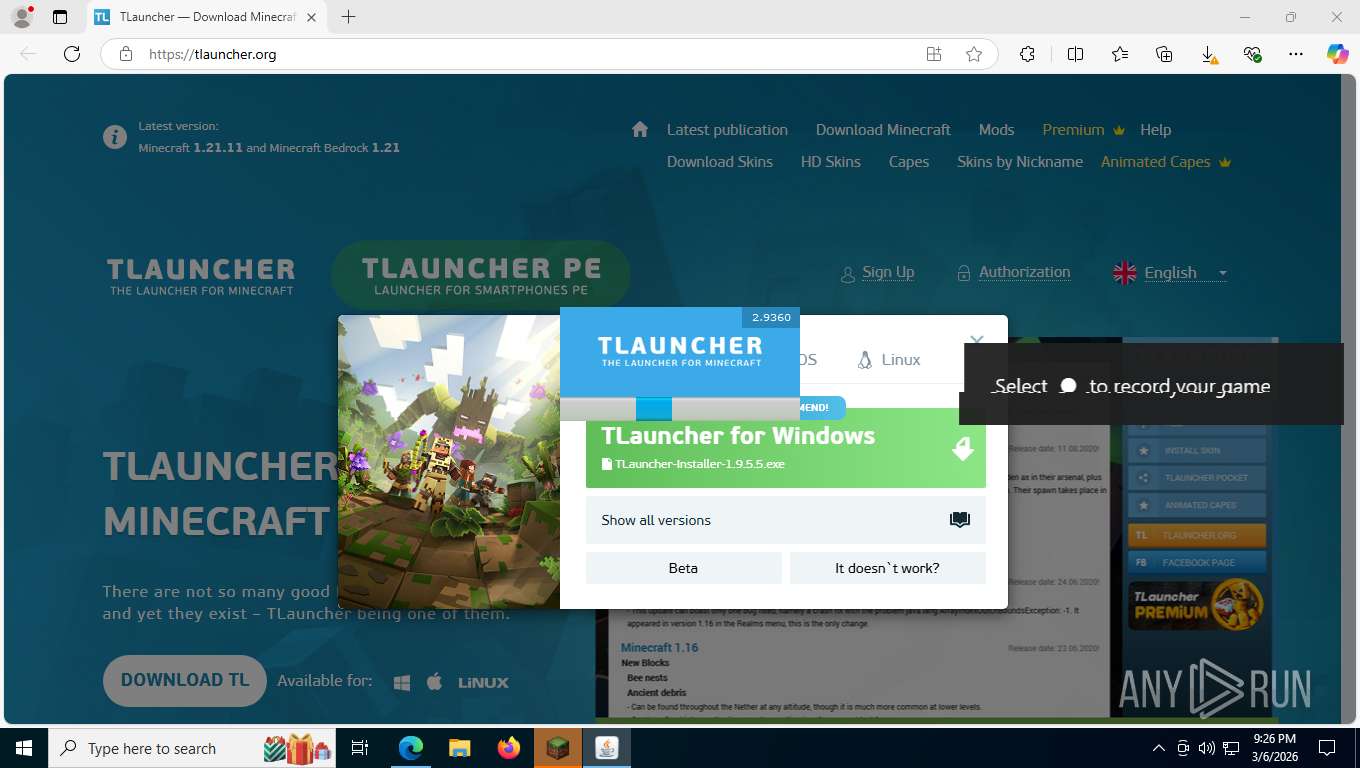The width and height of the screenshot is (1360, 768).
Task: Click the browser refresh icon
Action: pyautogui.click(x=71, y=54)
